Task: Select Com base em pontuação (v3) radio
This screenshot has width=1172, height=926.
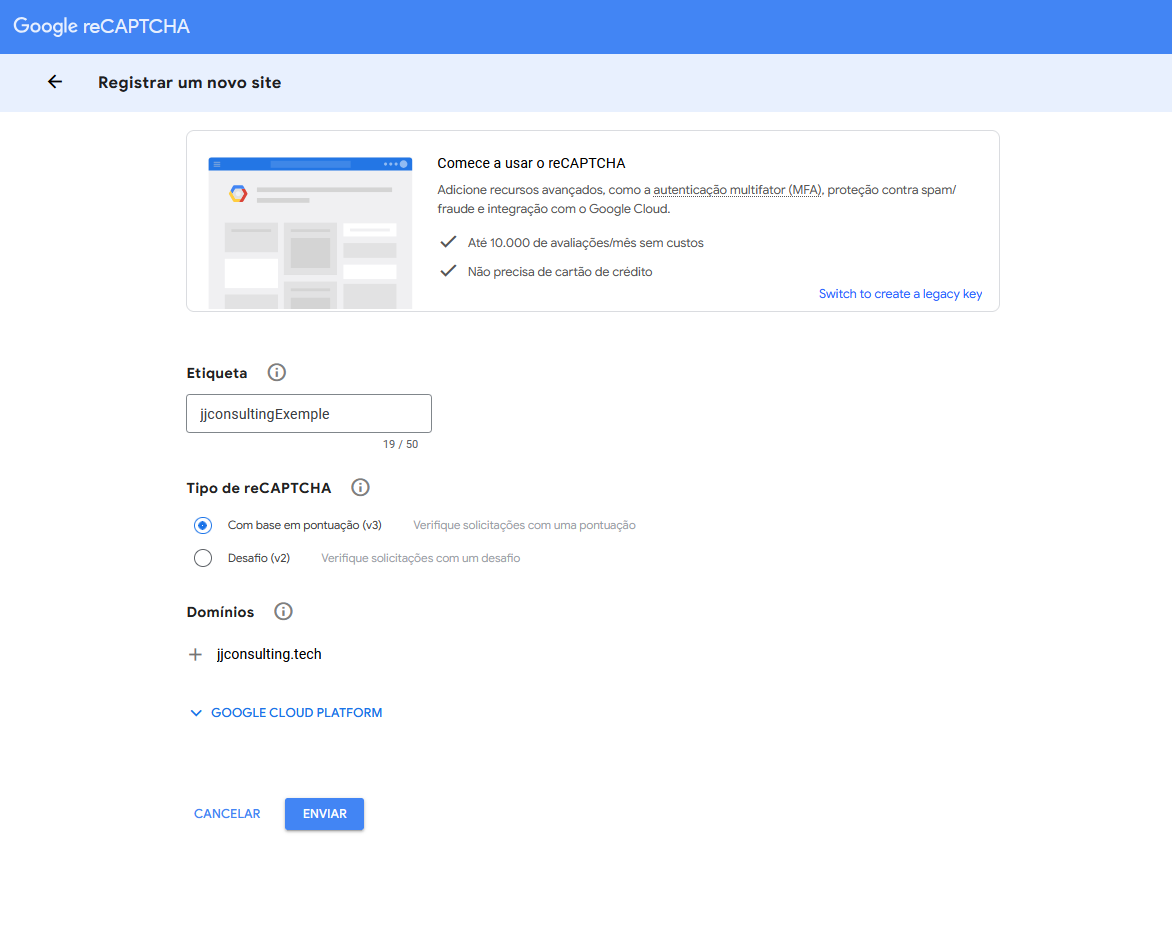Action: click(x=203, y=525)
